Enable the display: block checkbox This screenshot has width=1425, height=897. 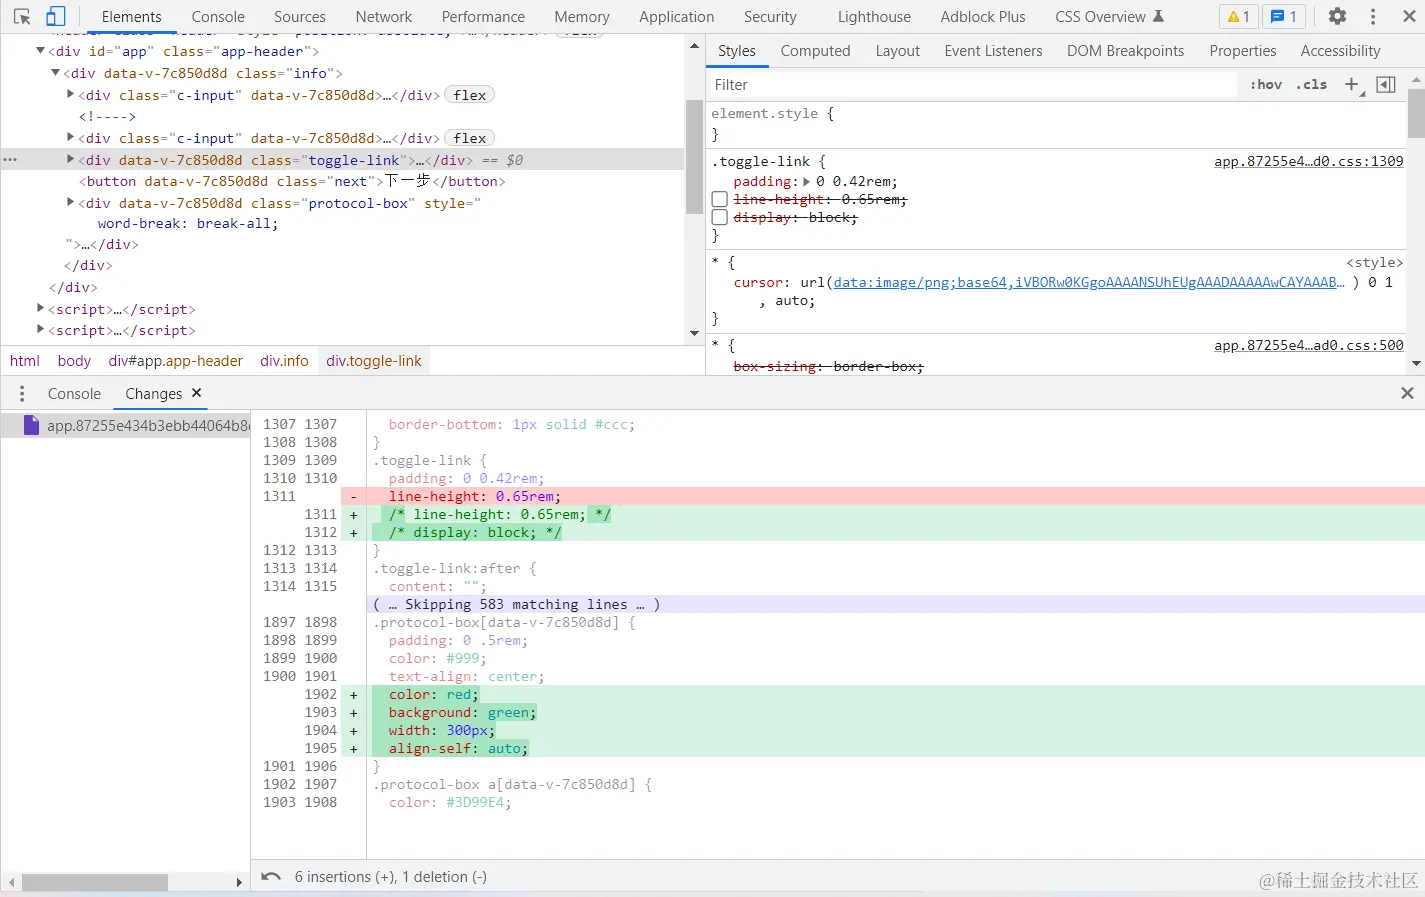(719, 218)
